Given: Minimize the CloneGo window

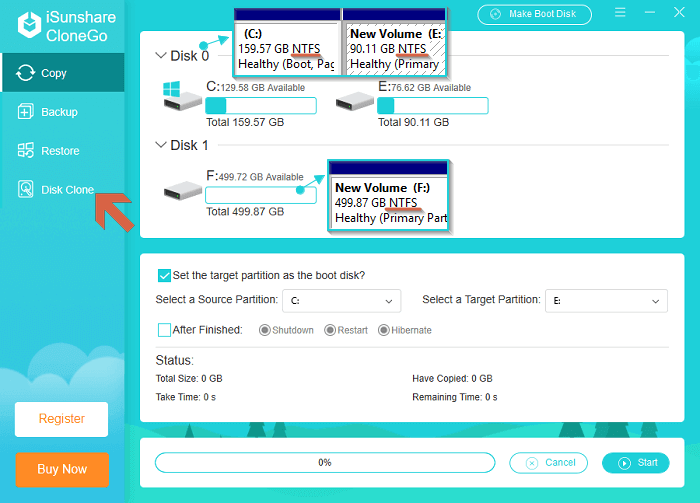Looking at the screenshot, I should pyautogui.click(x=650, y=12).
